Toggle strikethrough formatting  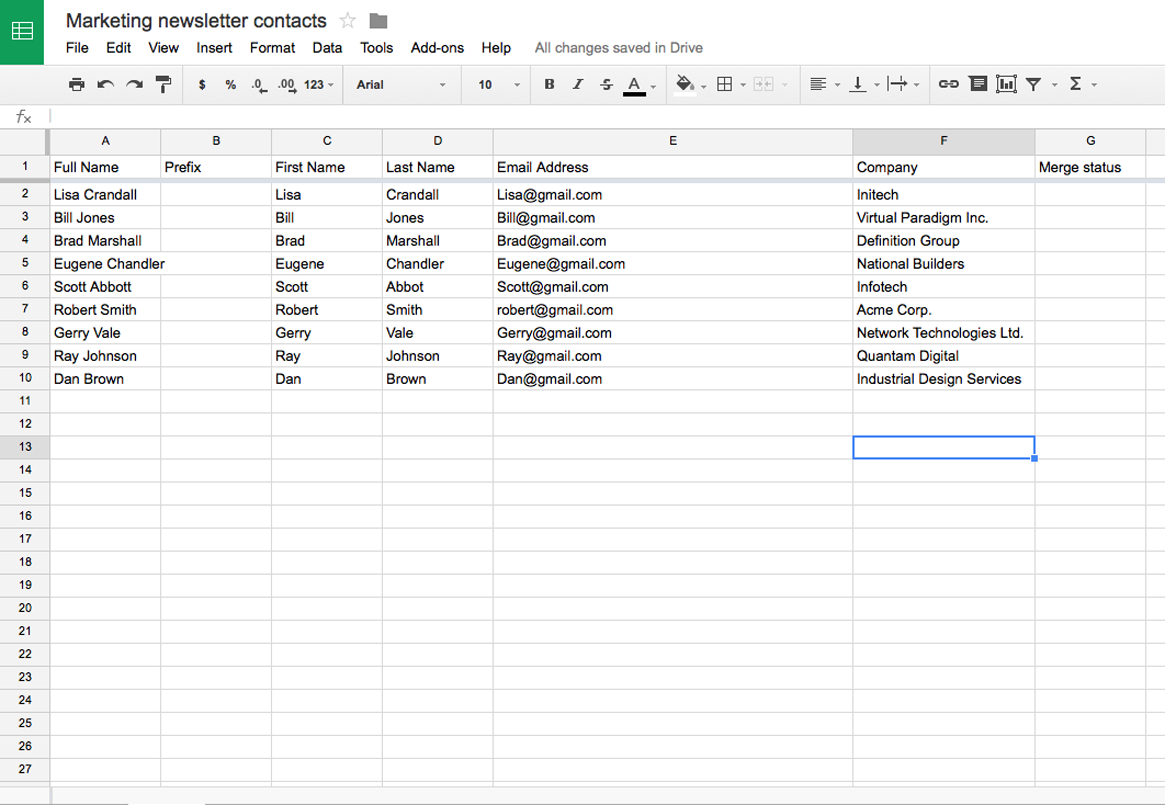click(606, 84)
